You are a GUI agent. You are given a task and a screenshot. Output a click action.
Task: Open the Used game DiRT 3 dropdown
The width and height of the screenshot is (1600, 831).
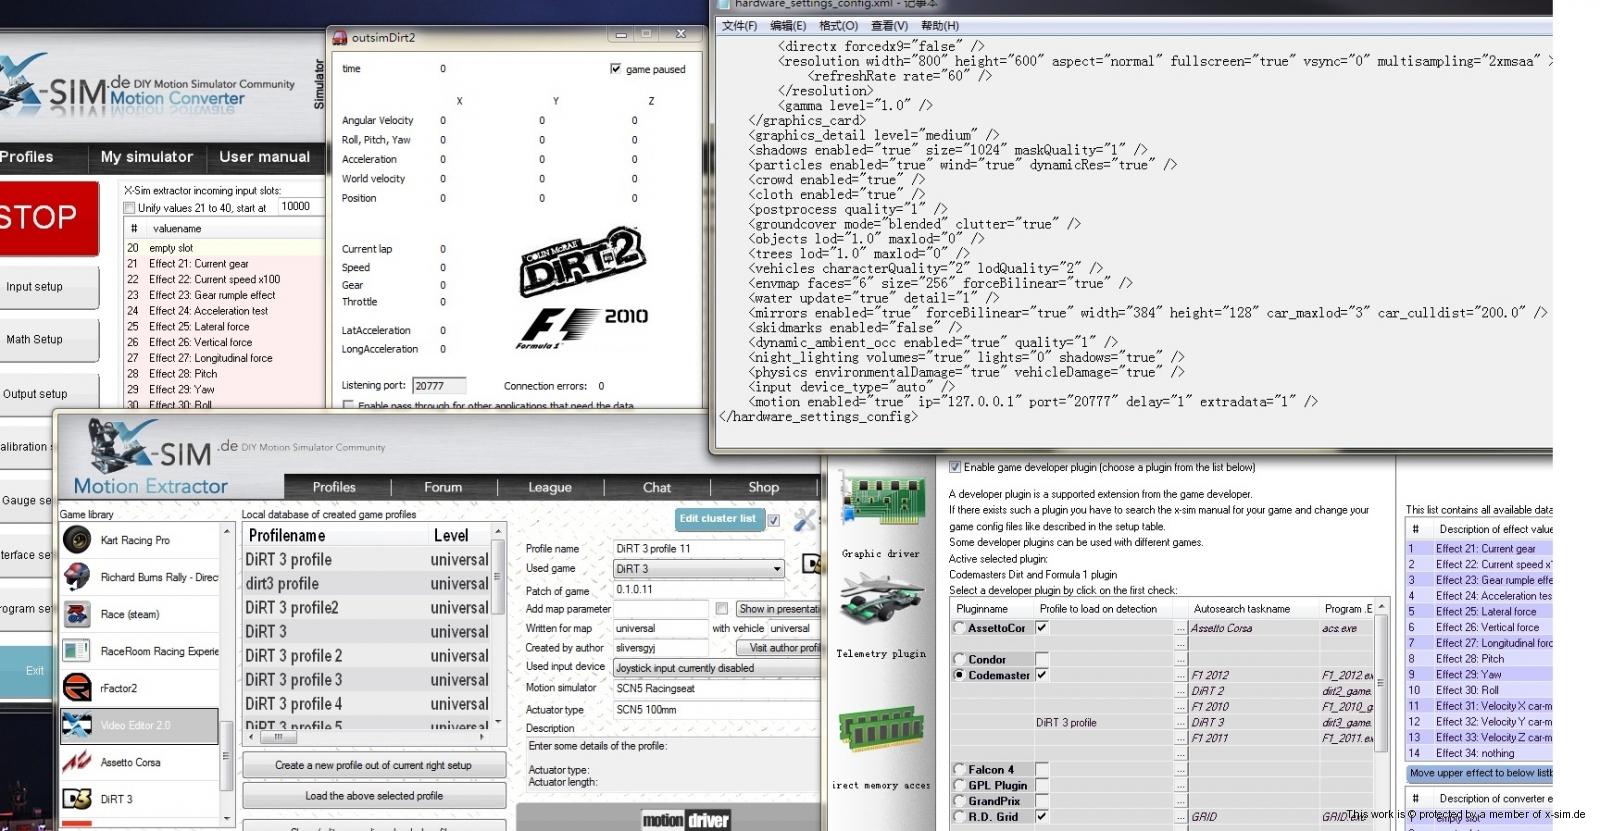(776, 569)
